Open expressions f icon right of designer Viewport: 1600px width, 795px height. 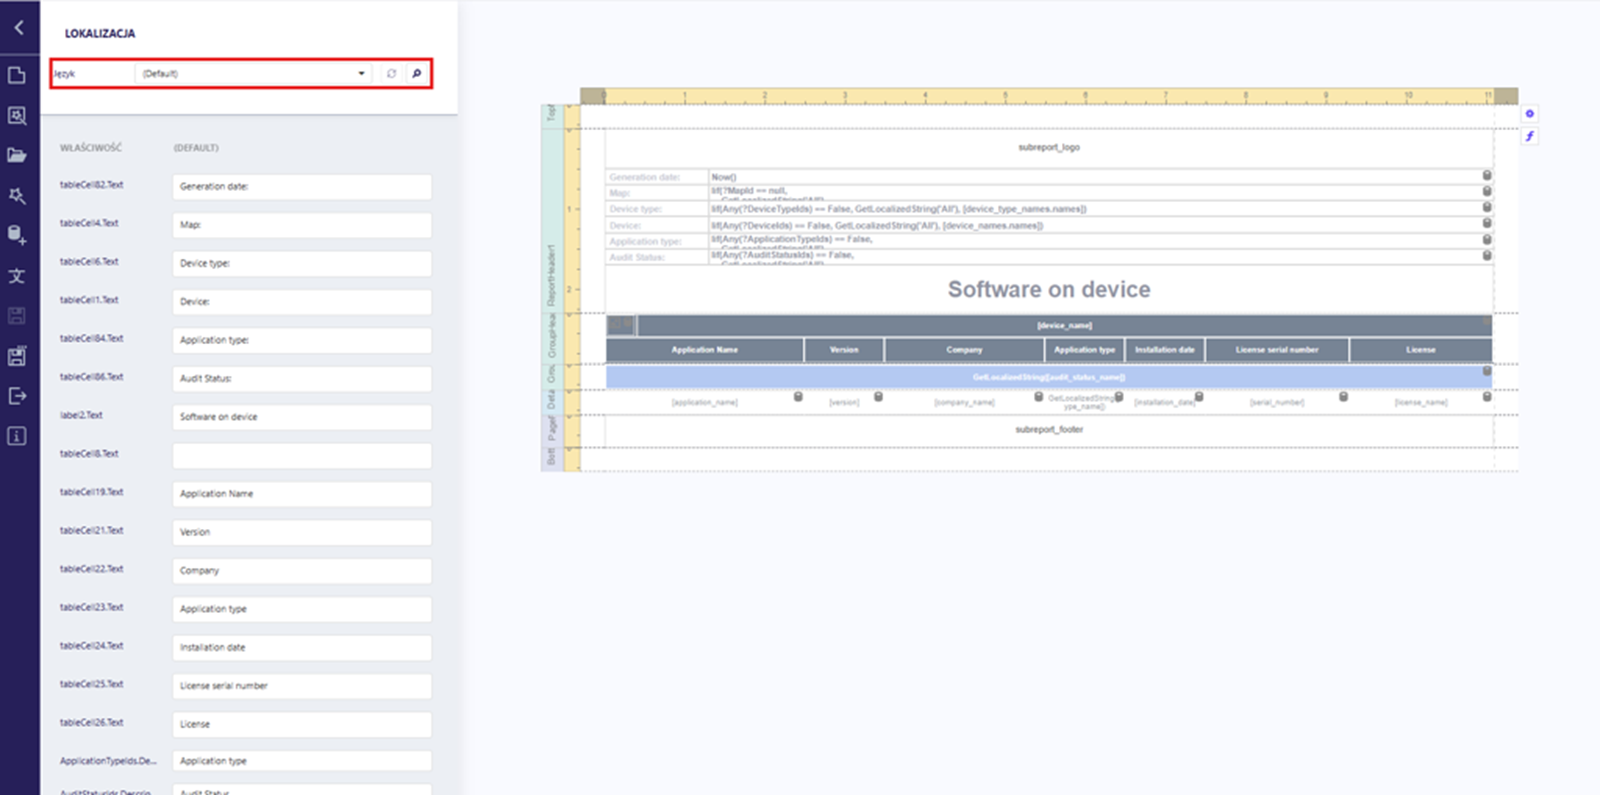[x=1529, y=136]
